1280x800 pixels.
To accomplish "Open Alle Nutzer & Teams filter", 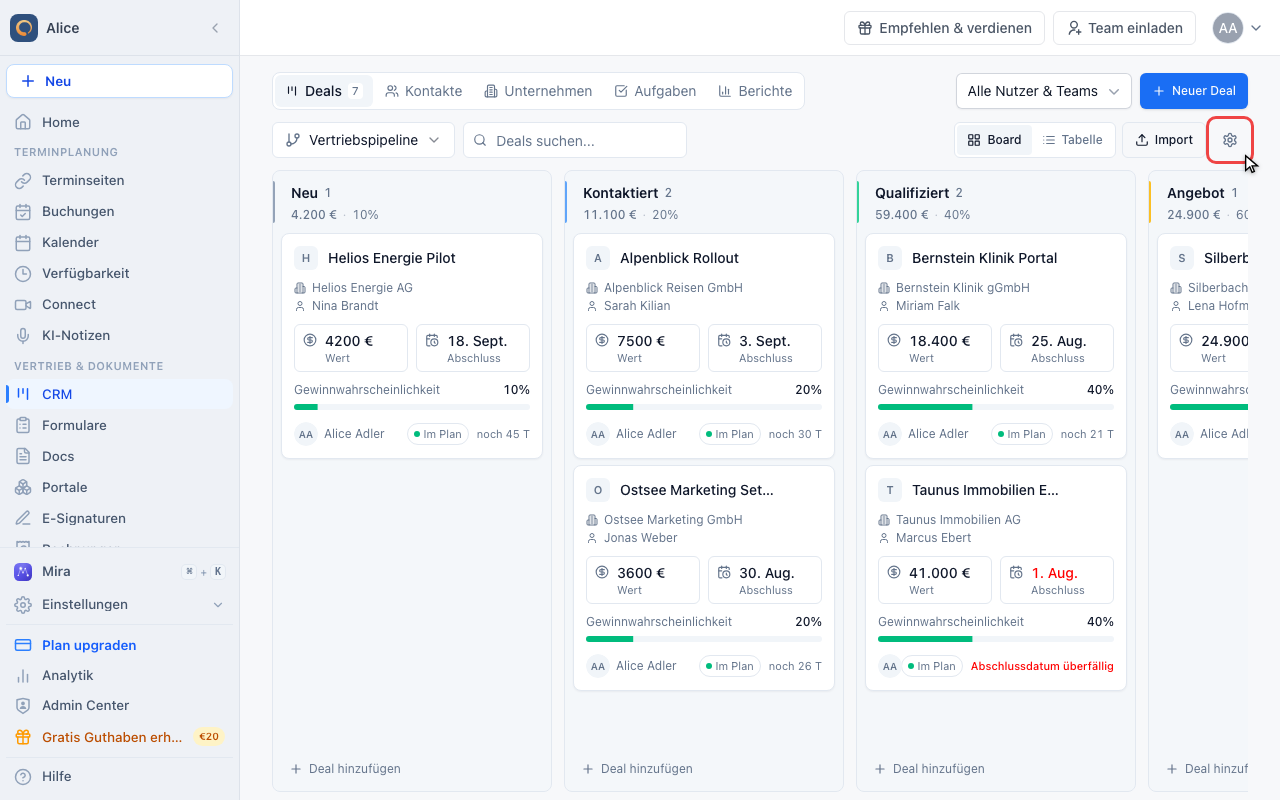I will [x=1043, y=91].
